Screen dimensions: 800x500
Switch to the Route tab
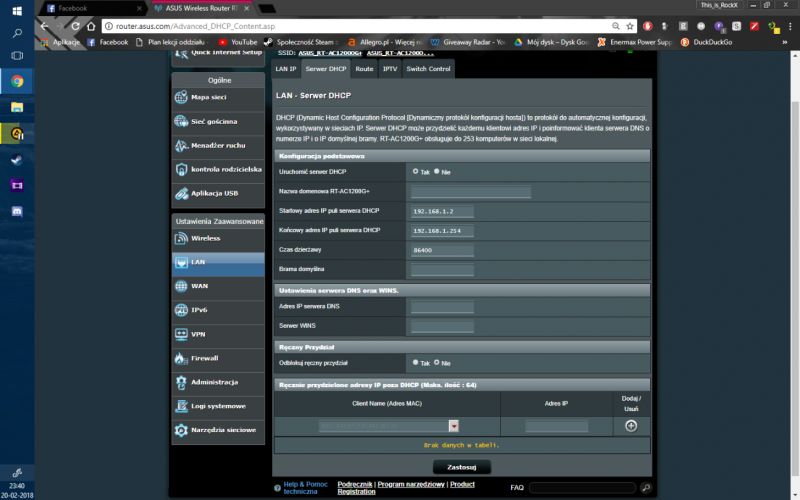tap(364, 69)
